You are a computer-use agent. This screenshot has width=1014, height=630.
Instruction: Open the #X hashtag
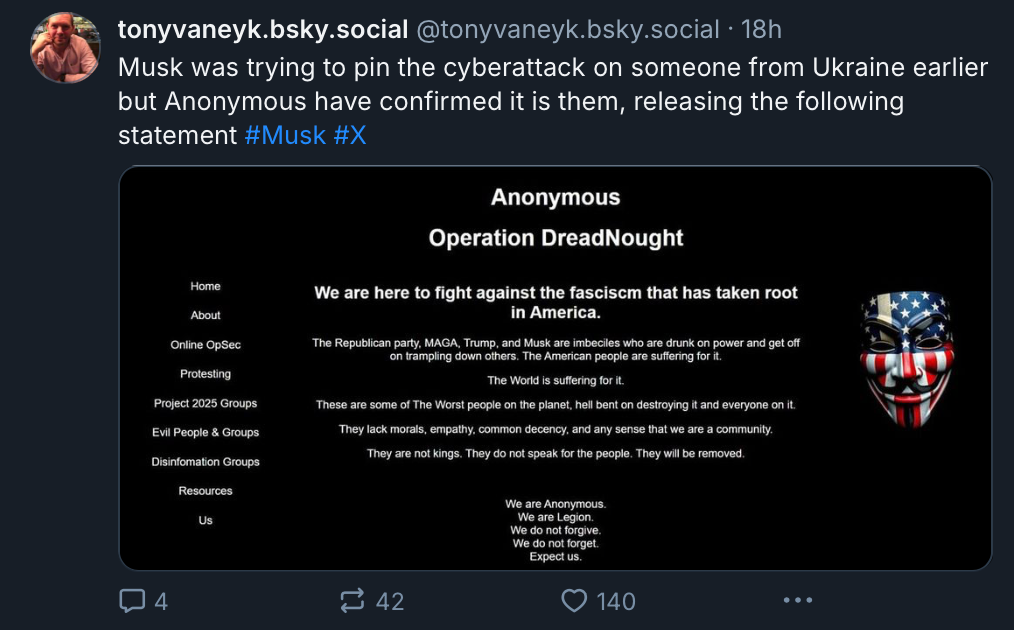pos(352,134)
